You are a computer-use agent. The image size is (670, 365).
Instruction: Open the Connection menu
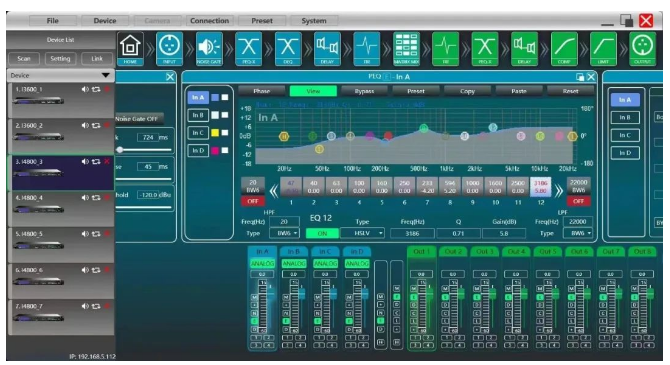[209, 21]
